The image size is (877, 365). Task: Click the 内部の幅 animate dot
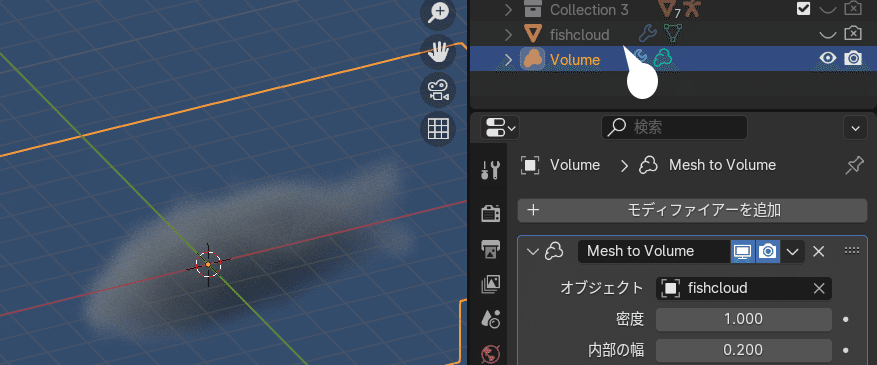coord(846,350)
